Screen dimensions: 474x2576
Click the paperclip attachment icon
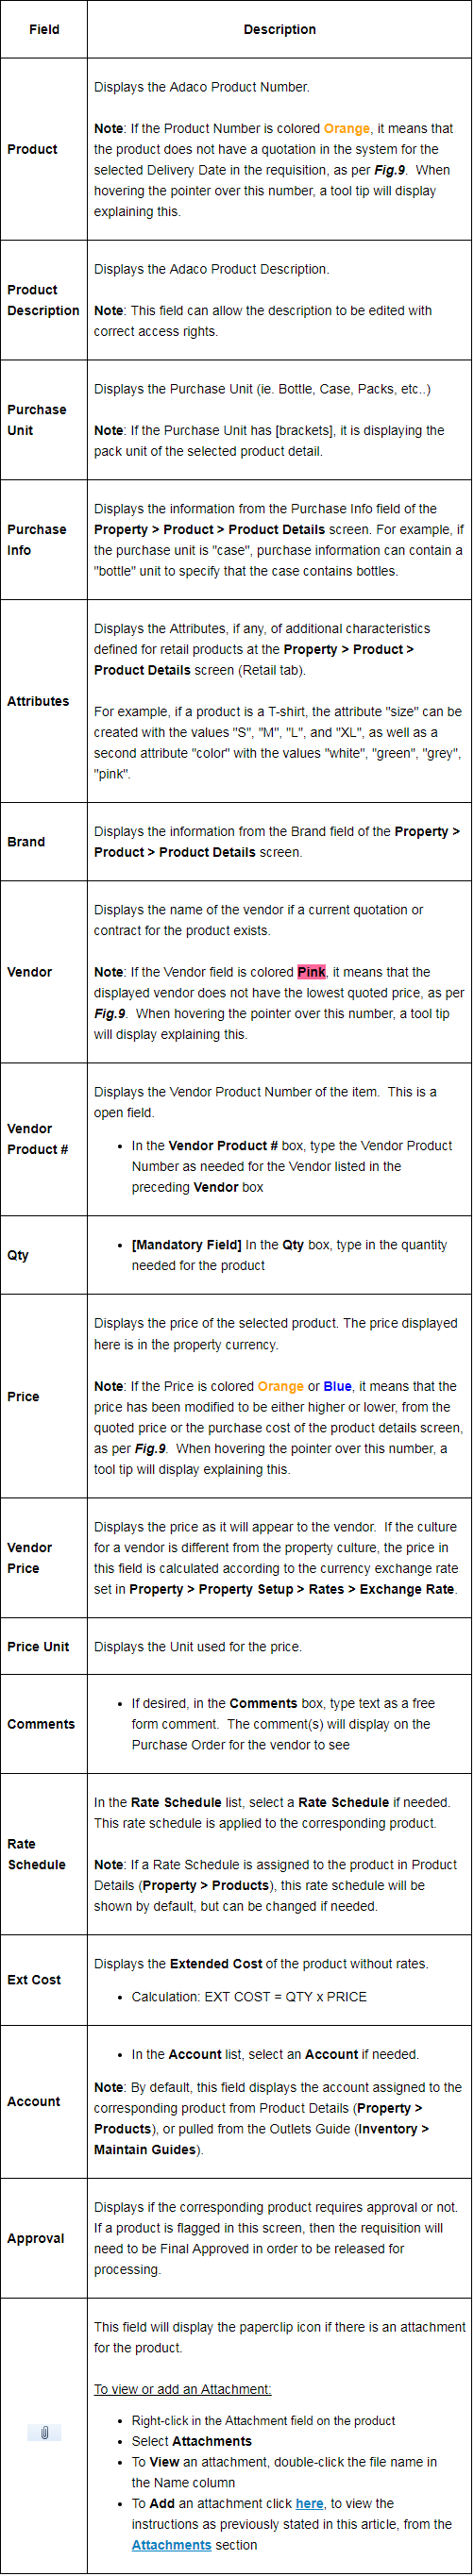tap(44, 2431)
